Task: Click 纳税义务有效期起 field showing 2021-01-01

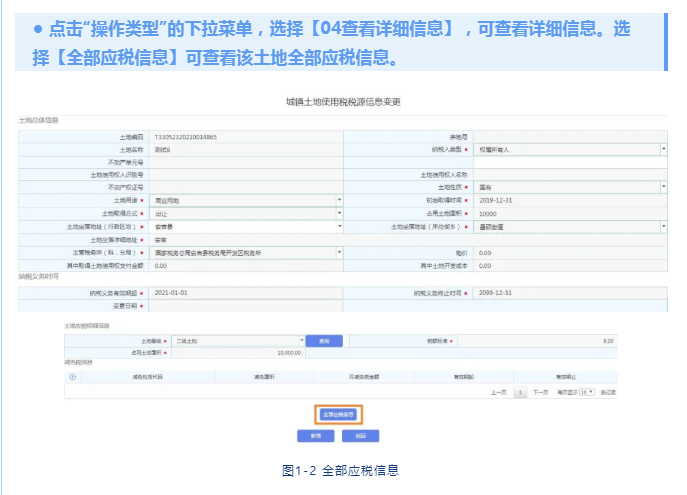Action: pos(246,293)
